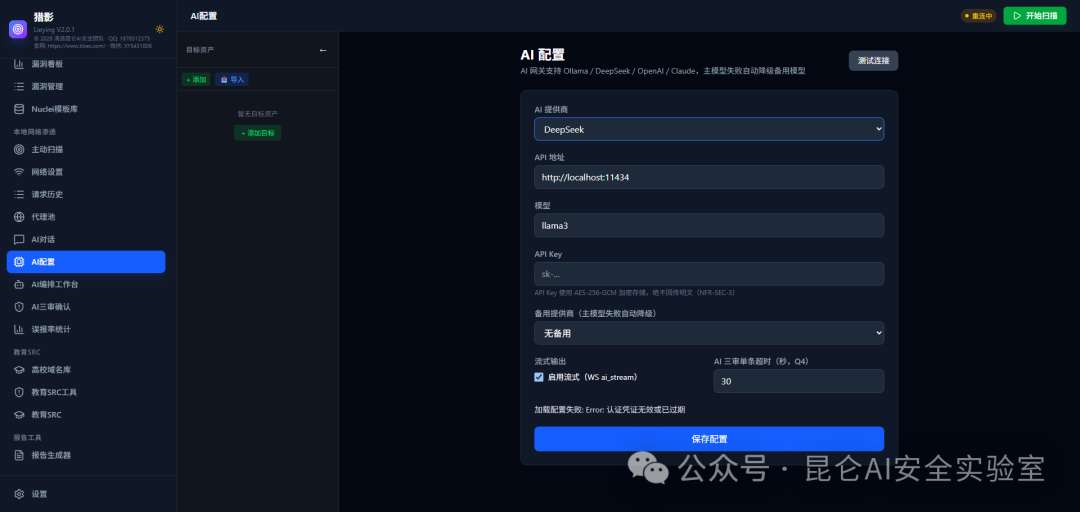
Task: Open 网络设置 menu item
Action: pyautogui.click(x=86, y=172)
